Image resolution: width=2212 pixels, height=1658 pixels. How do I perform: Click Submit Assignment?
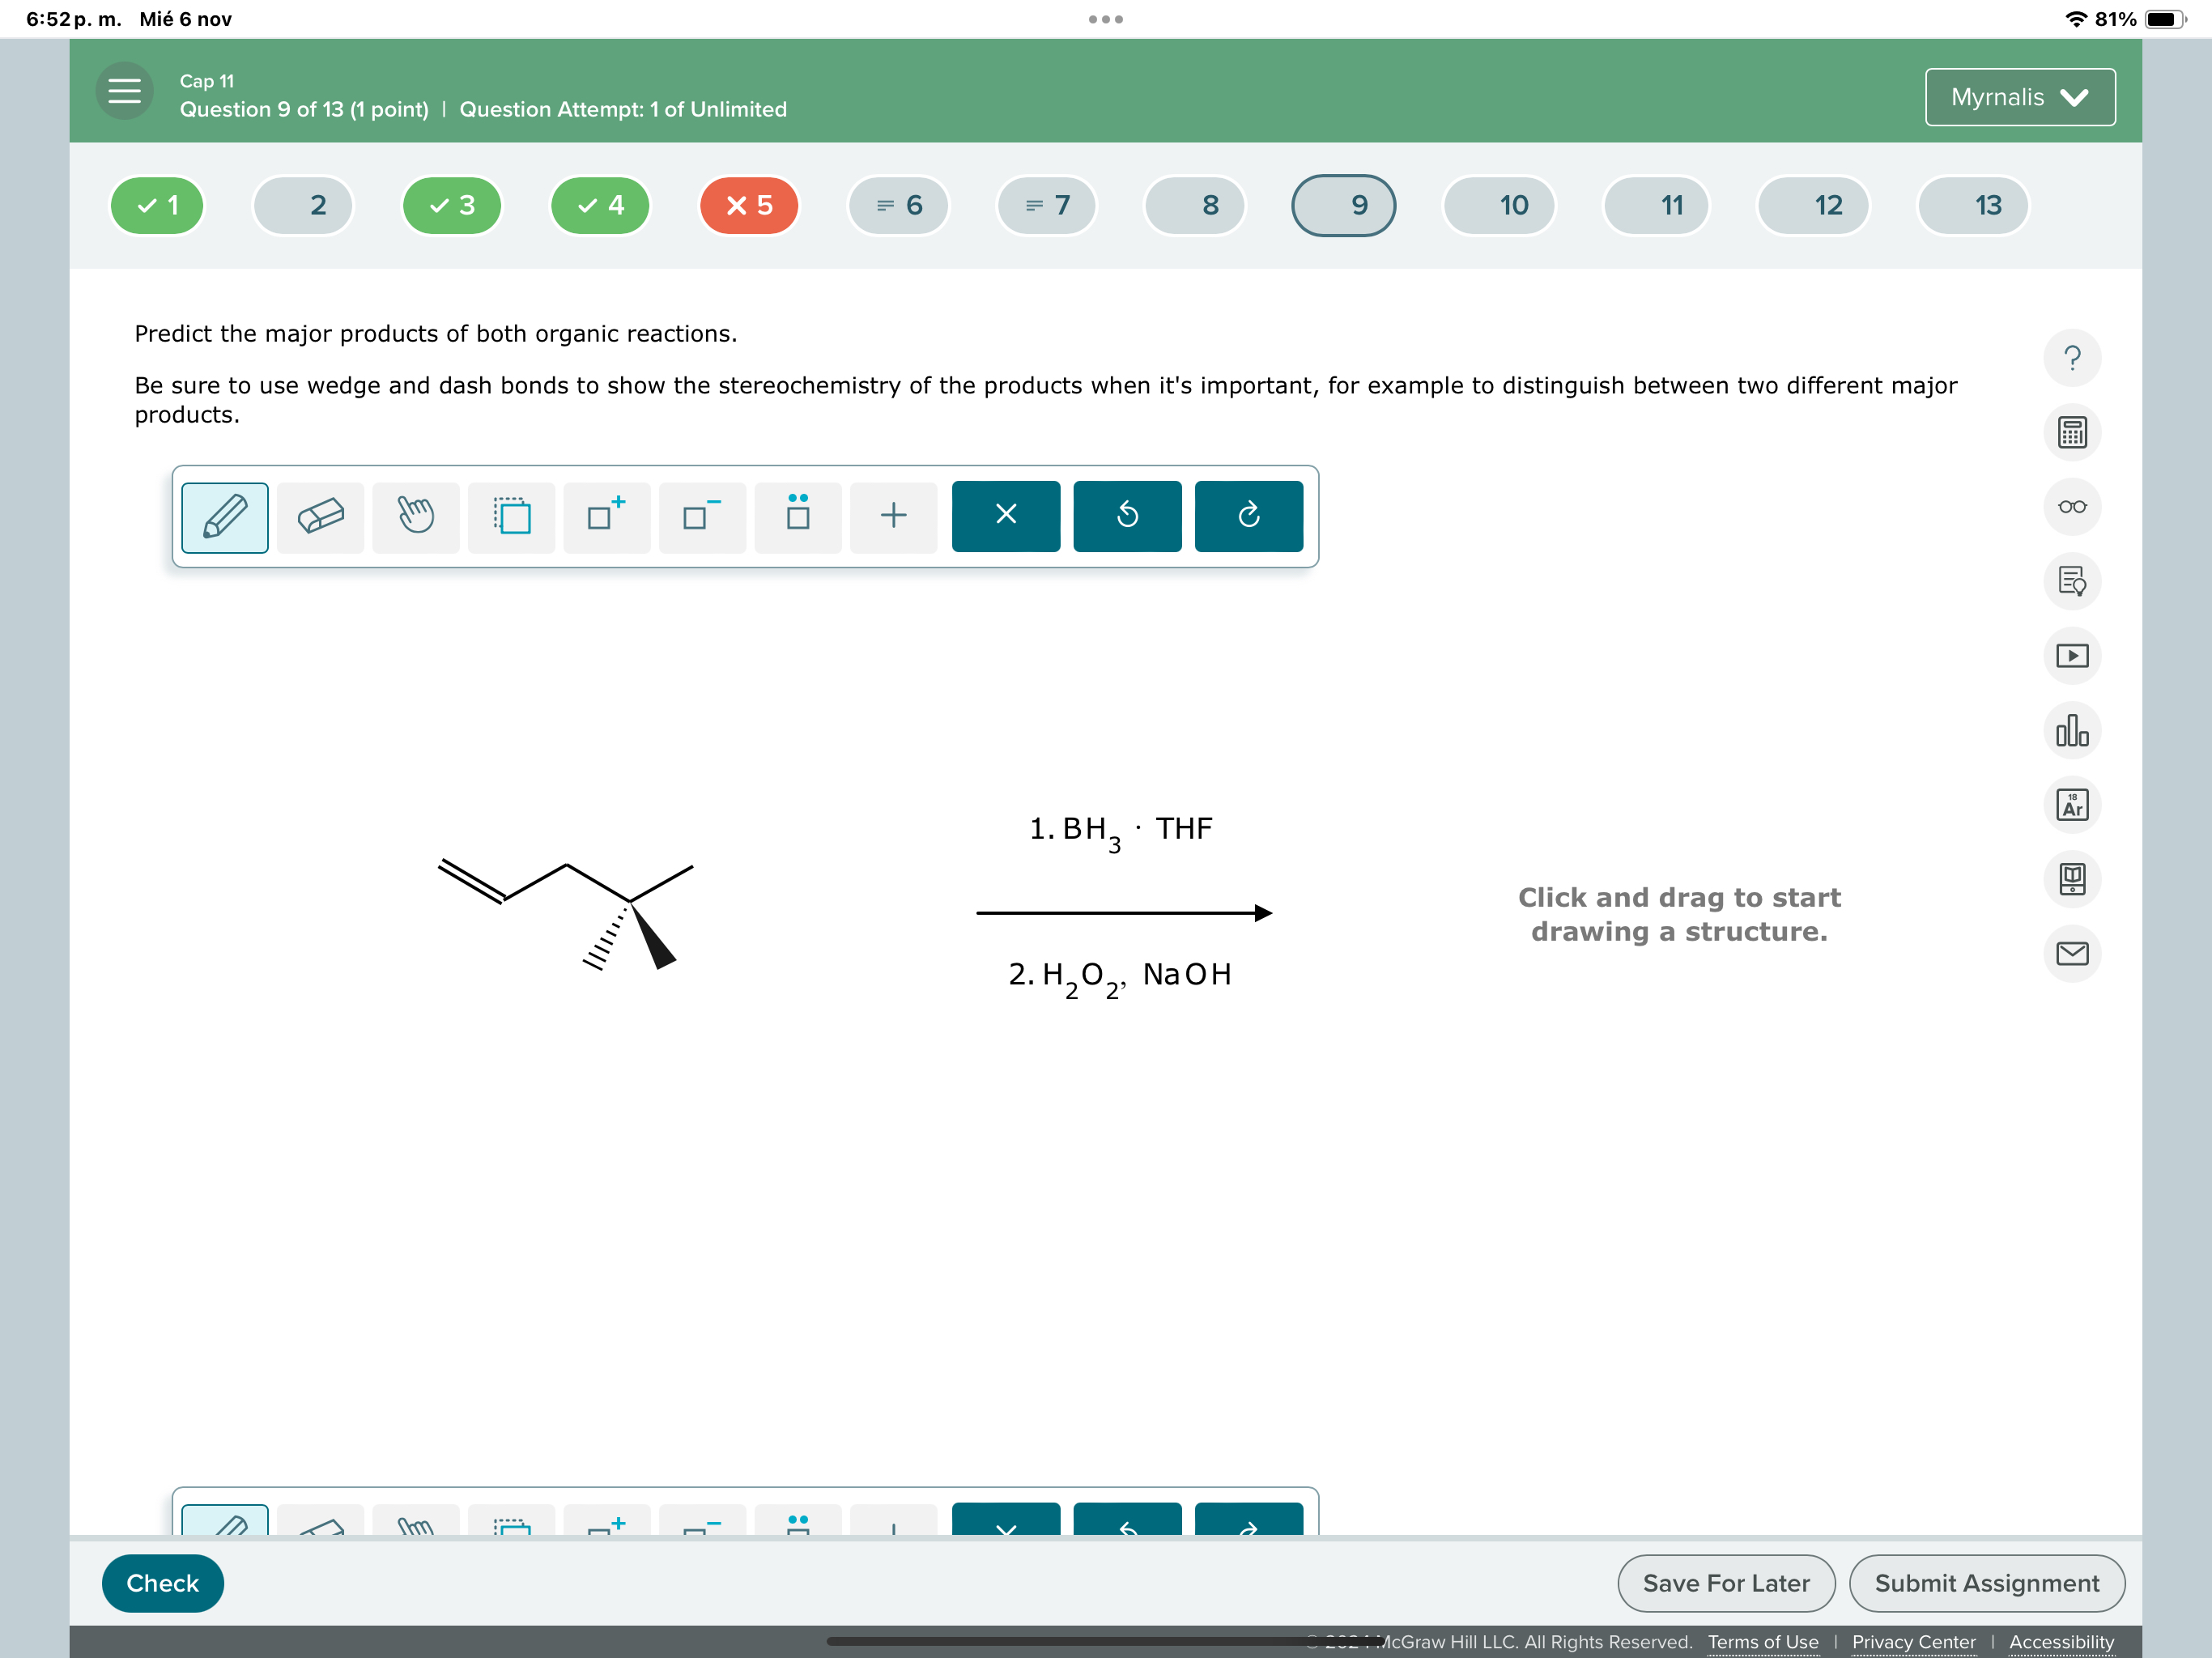tap(1986, 1583)
